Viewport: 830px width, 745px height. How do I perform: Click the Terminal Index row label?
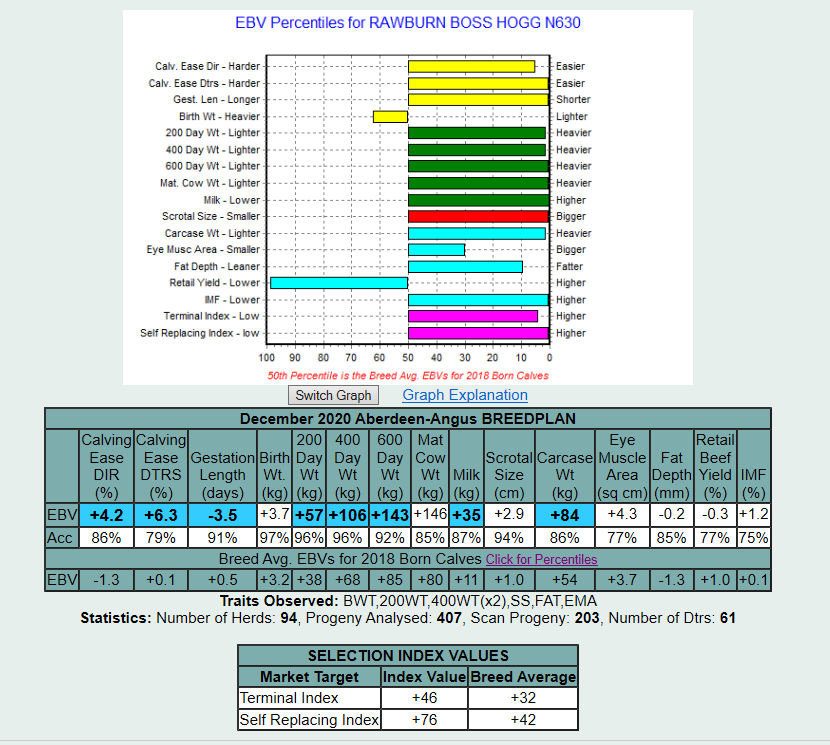click(x=289, y=698)
